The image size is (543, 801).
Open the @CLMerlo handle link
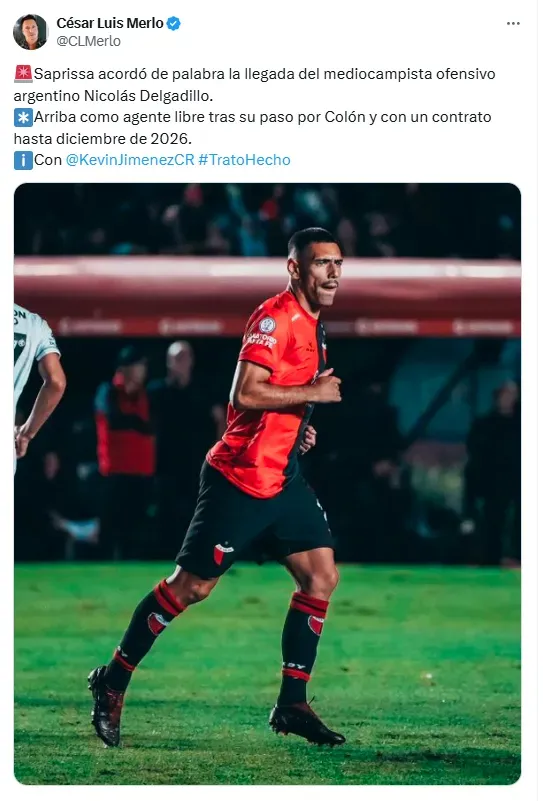pos(88,41)
